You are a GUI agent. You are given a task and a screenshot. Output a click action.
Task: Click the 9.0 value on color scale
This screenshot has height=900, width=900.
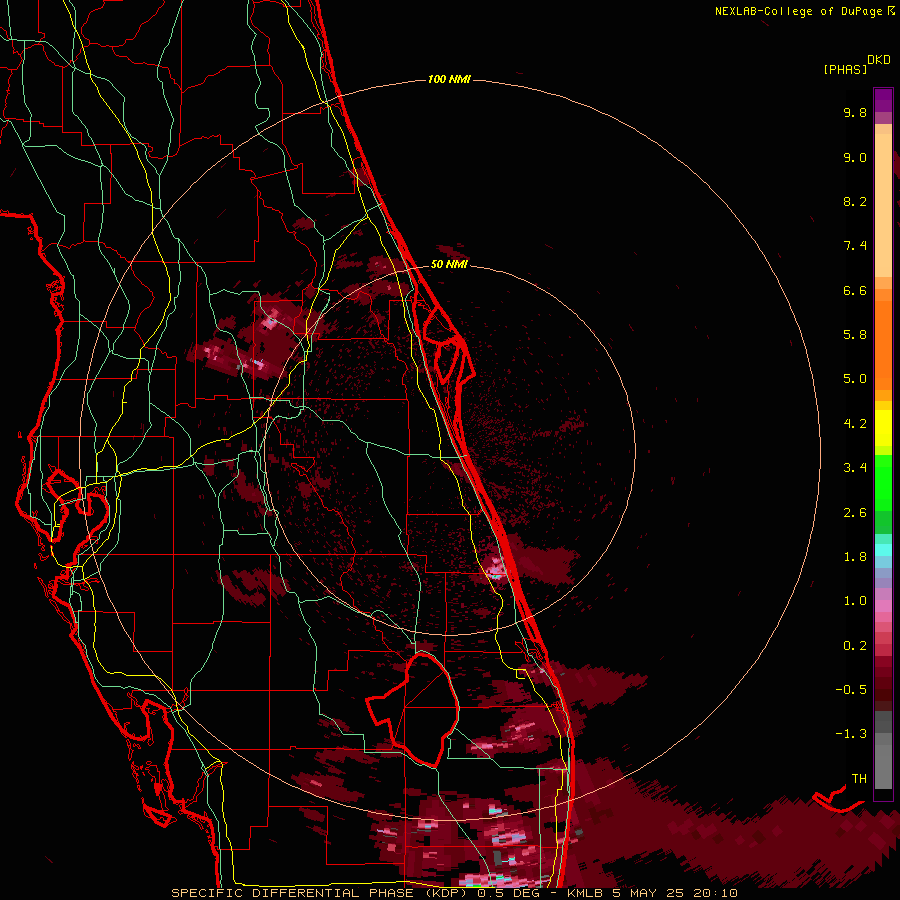[855, 157]
